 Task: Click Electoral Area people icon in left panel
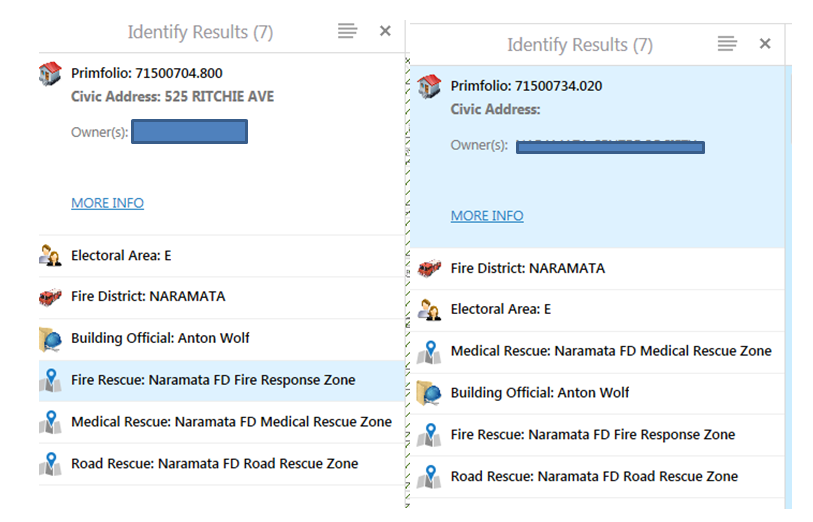click(50, 256)
